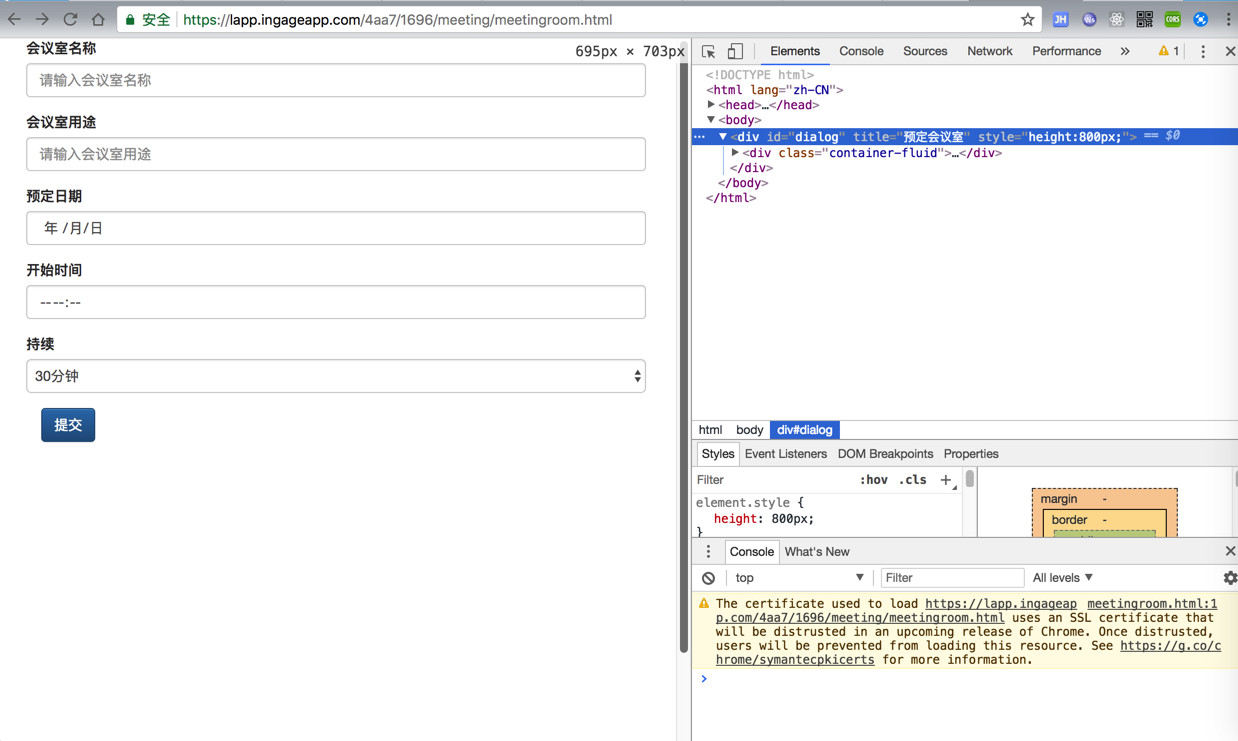Open console settings gear
Screen dimensions: 1238x741
tap(1230, 578)
